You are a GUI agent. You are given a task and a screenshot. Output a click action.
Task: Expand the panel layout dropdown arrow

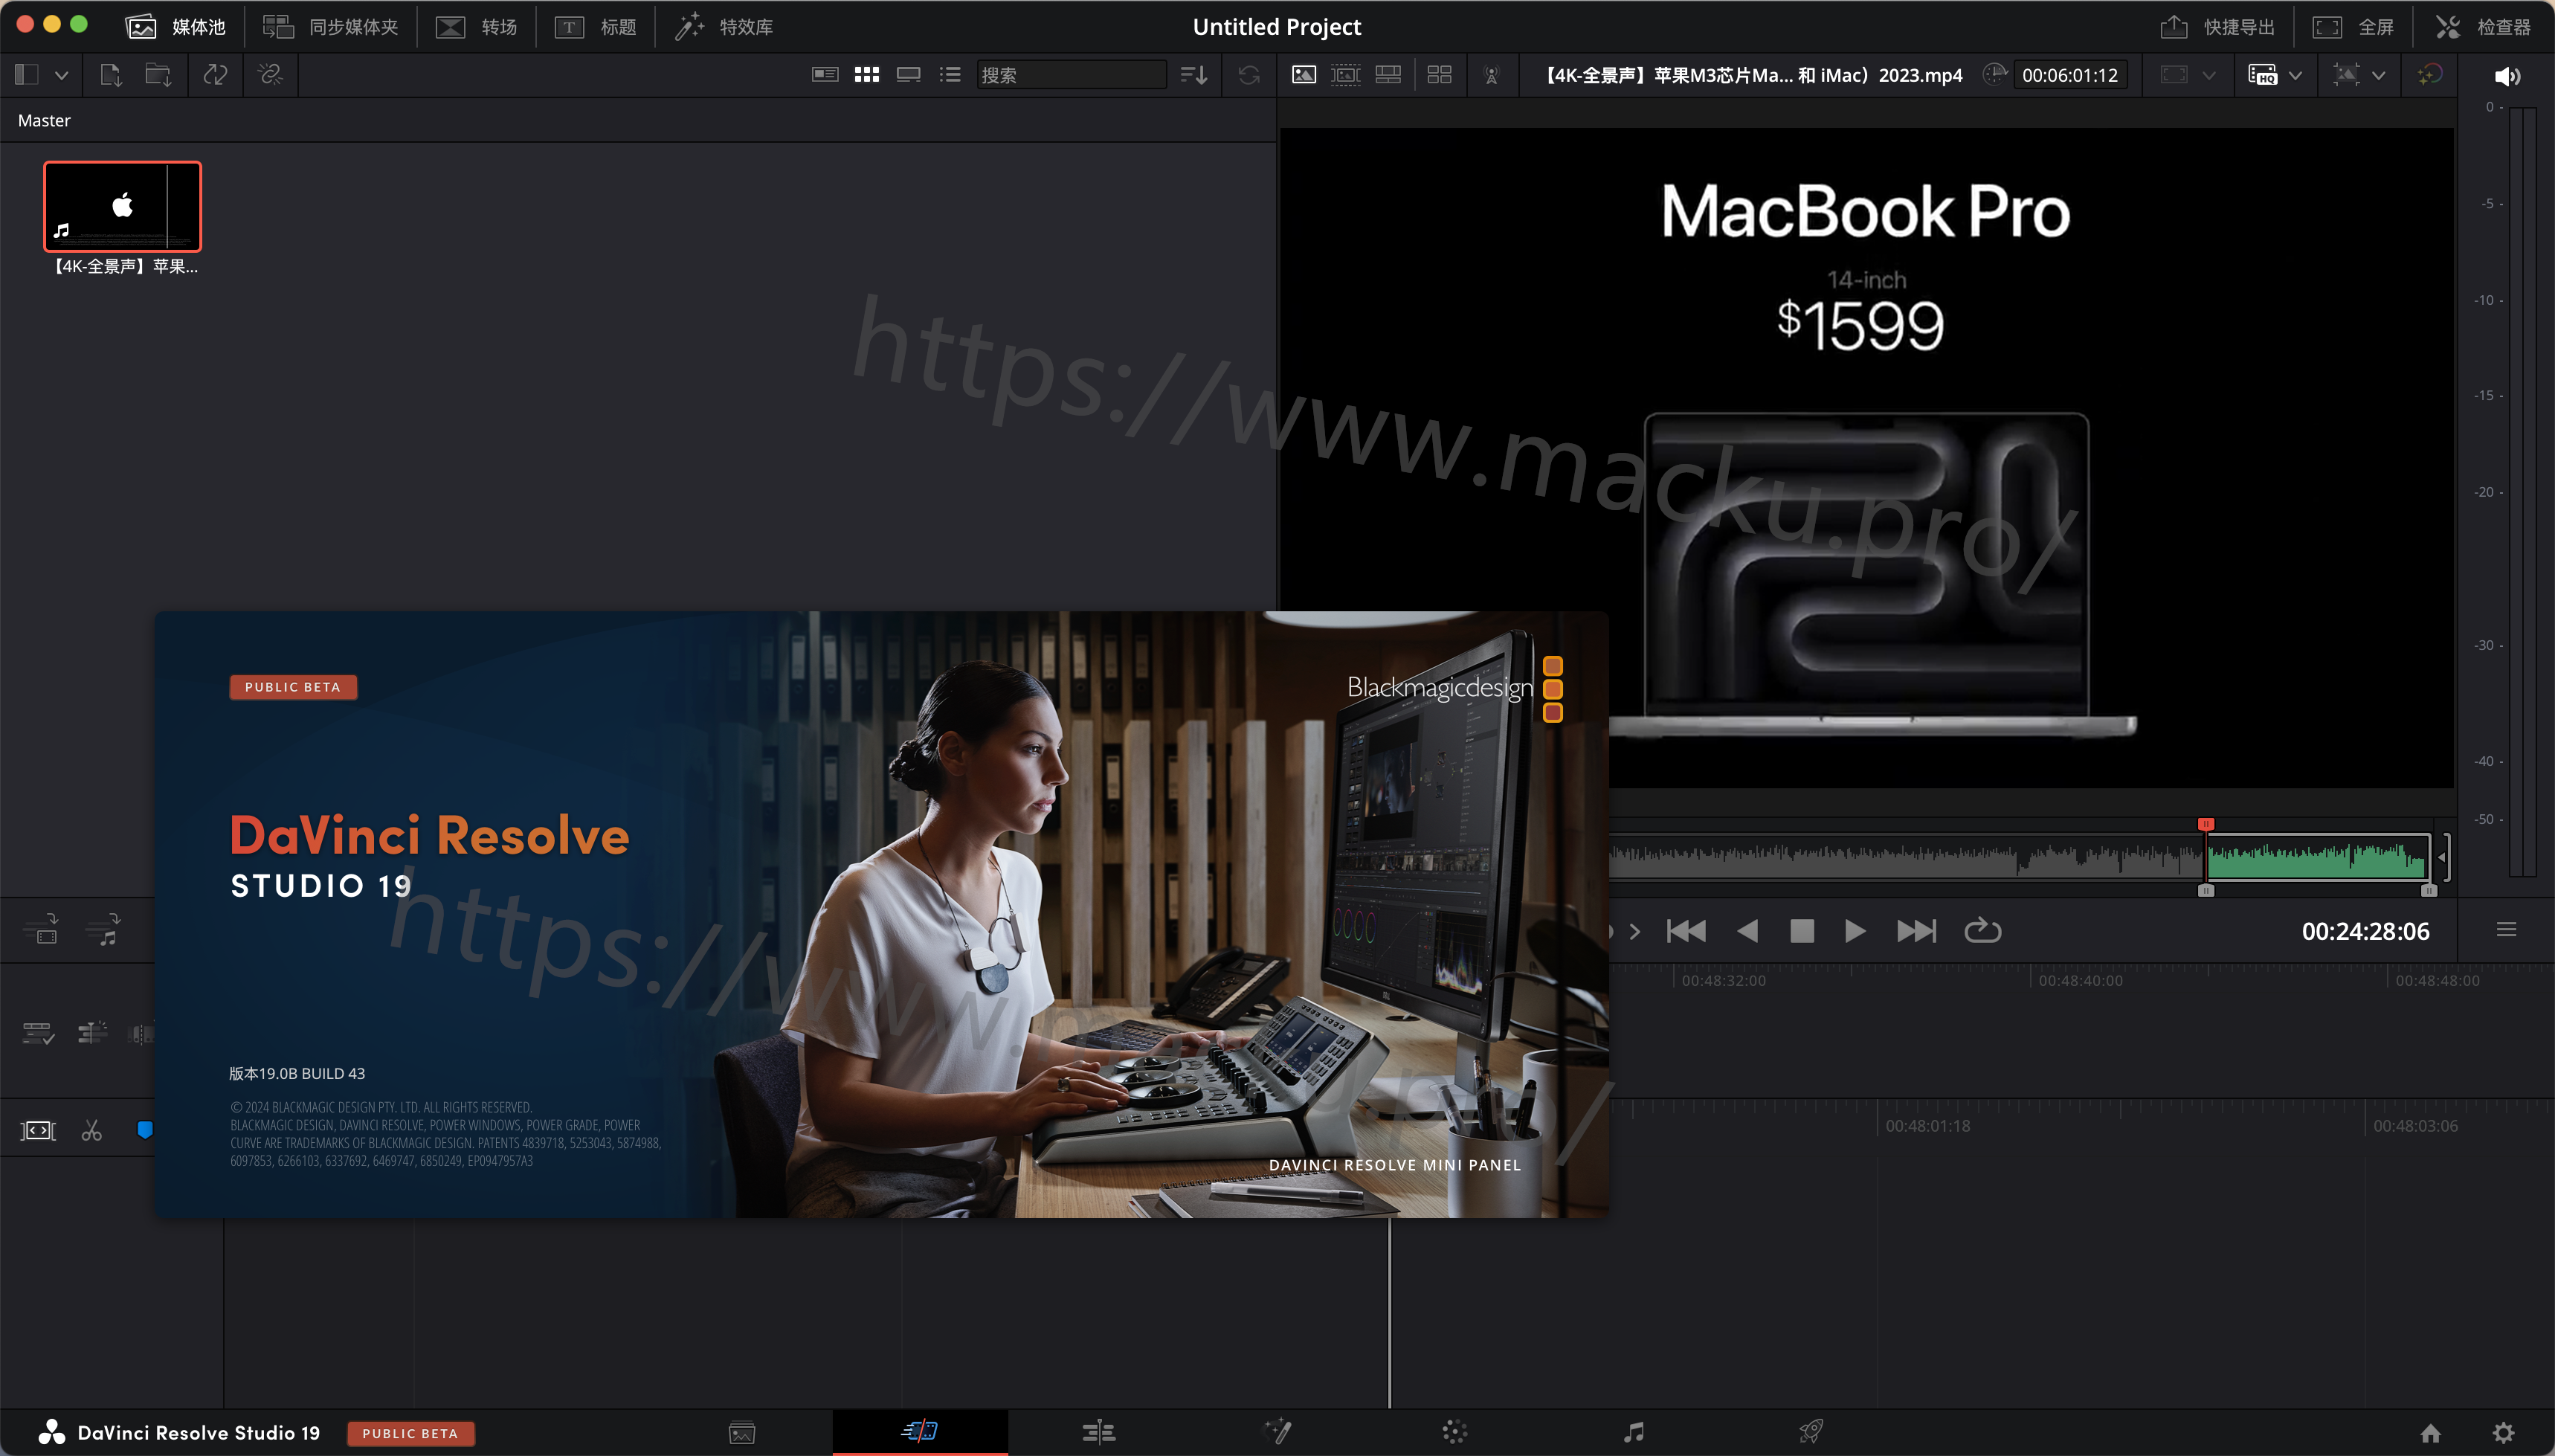coord(61,75)
